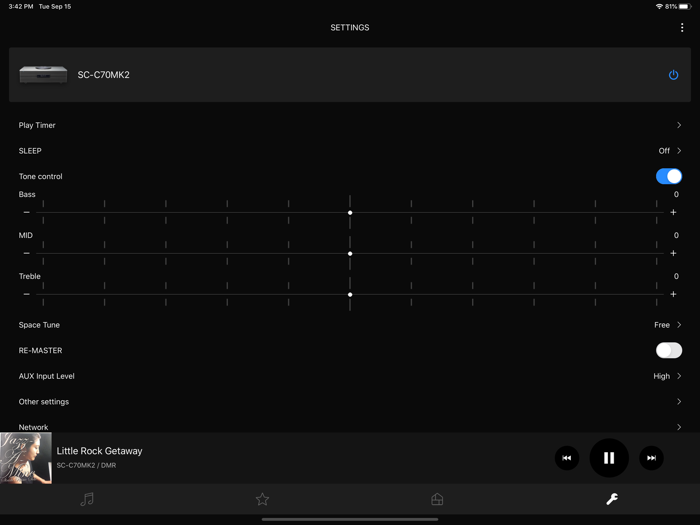Viewport: 700px width, 525px height.
Task: Tap the battery indicator in status bar
Action: point(685,7)
